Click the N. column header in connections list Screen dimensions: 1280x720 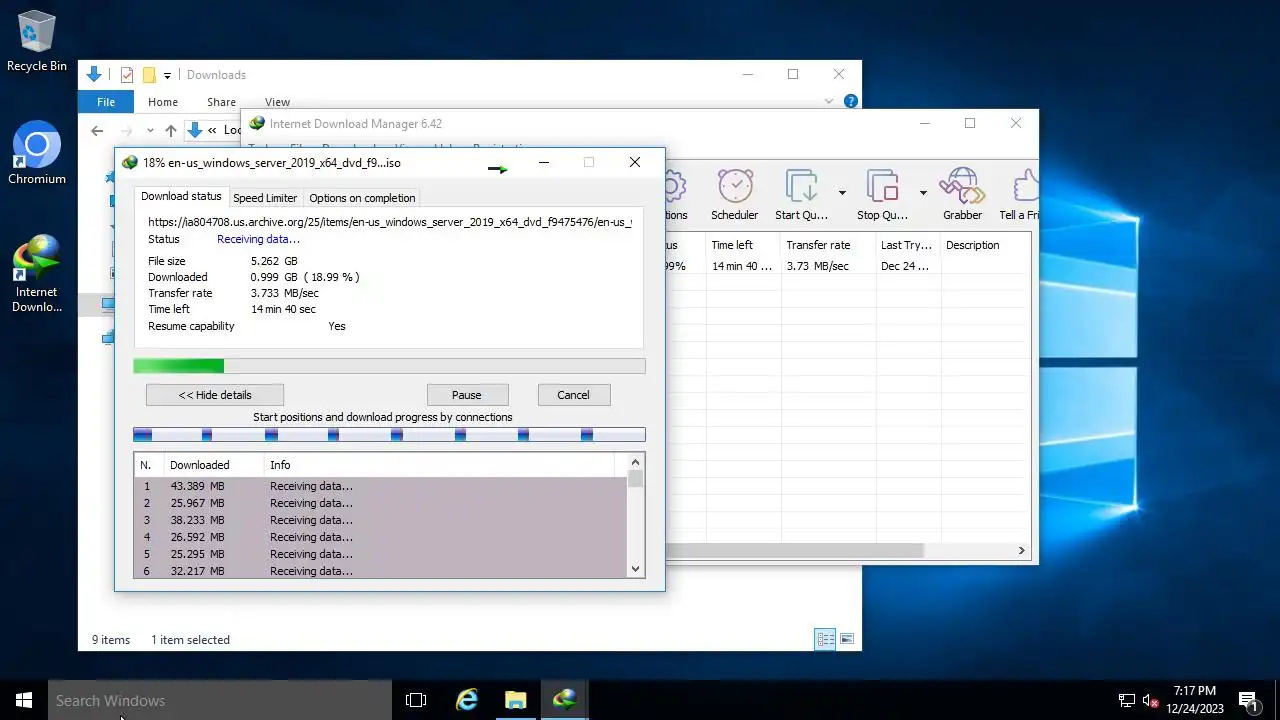coord(148,465)
